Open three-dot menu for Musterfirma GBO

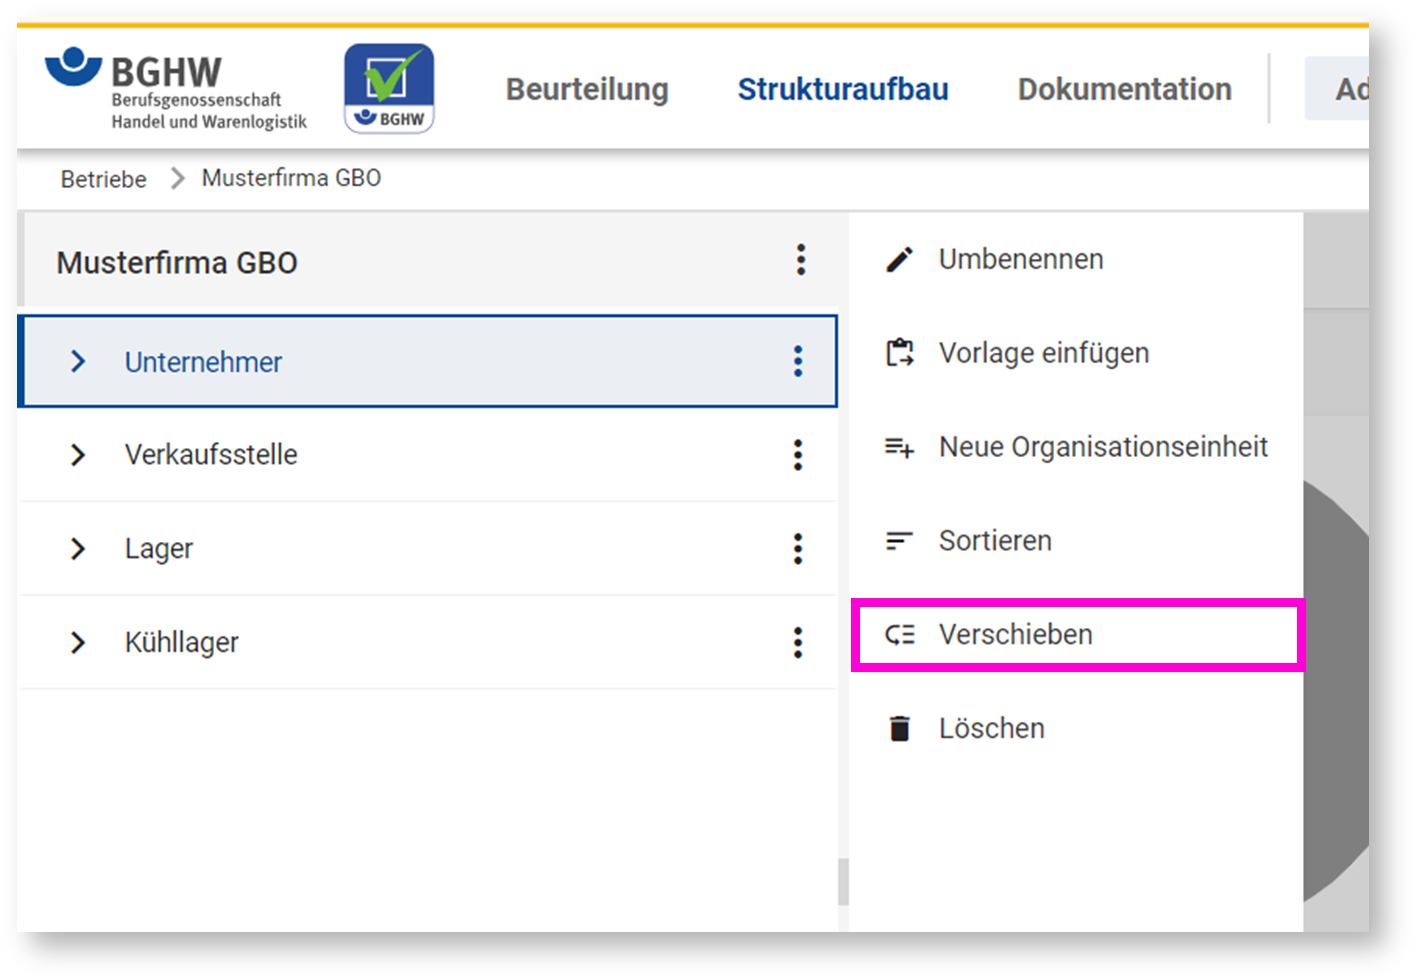[x=800, y=260]
